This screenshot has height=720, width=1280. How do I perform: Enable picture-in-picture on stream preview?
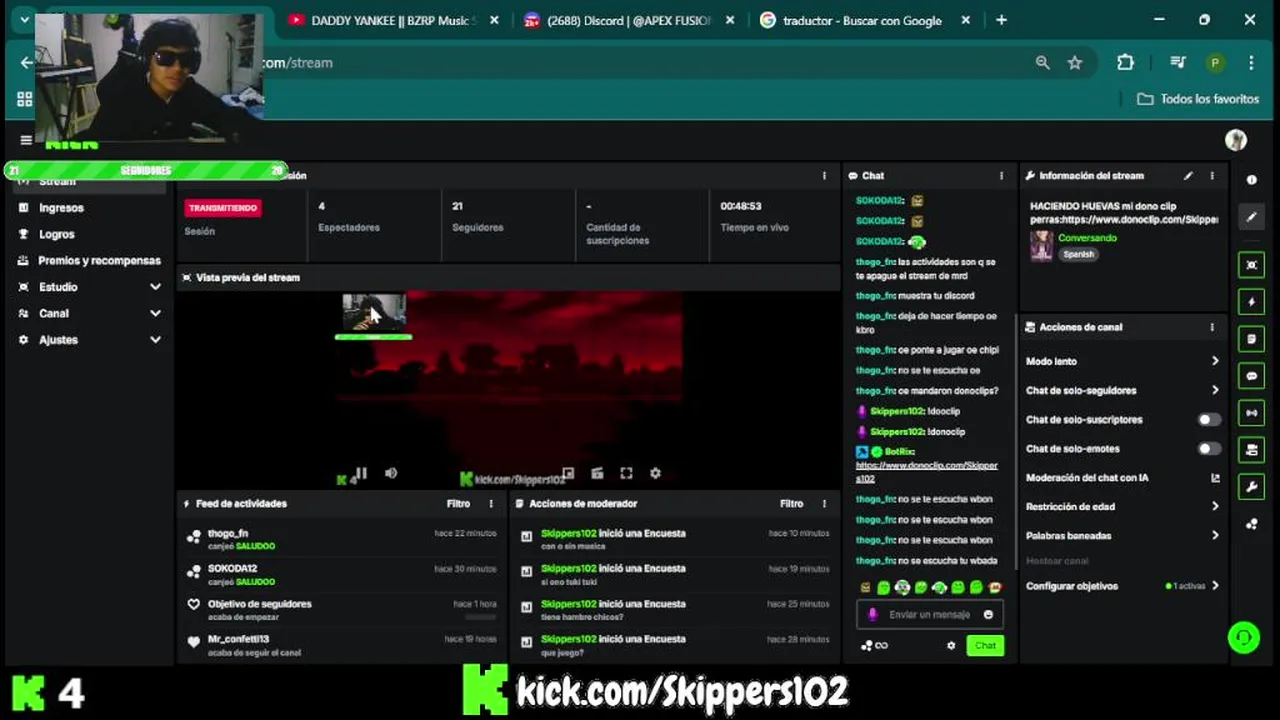click(568, 473)
